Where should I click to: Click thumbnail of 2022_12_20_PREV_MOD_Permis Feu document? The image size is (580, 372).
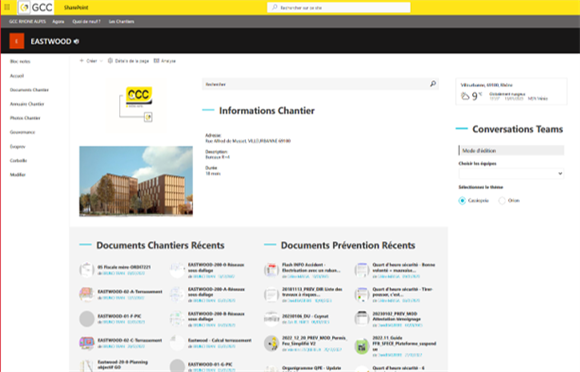[271, 343]
